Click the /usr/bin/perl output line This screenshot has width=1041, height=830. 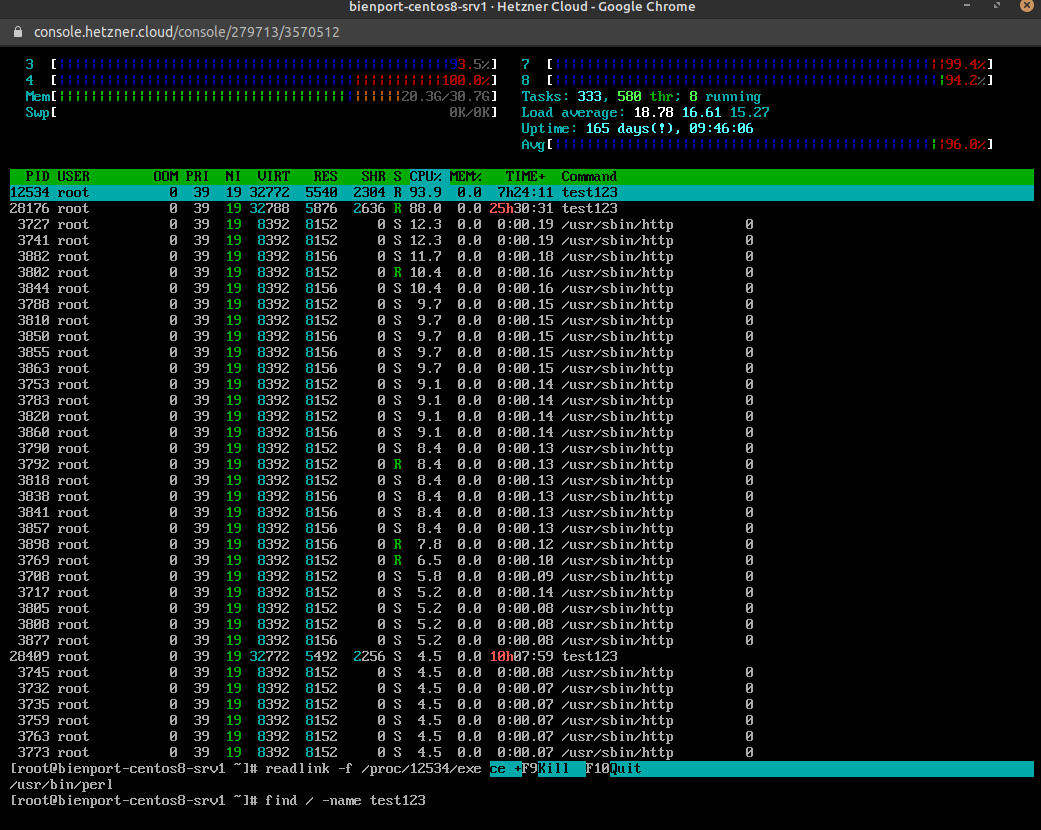61,785
